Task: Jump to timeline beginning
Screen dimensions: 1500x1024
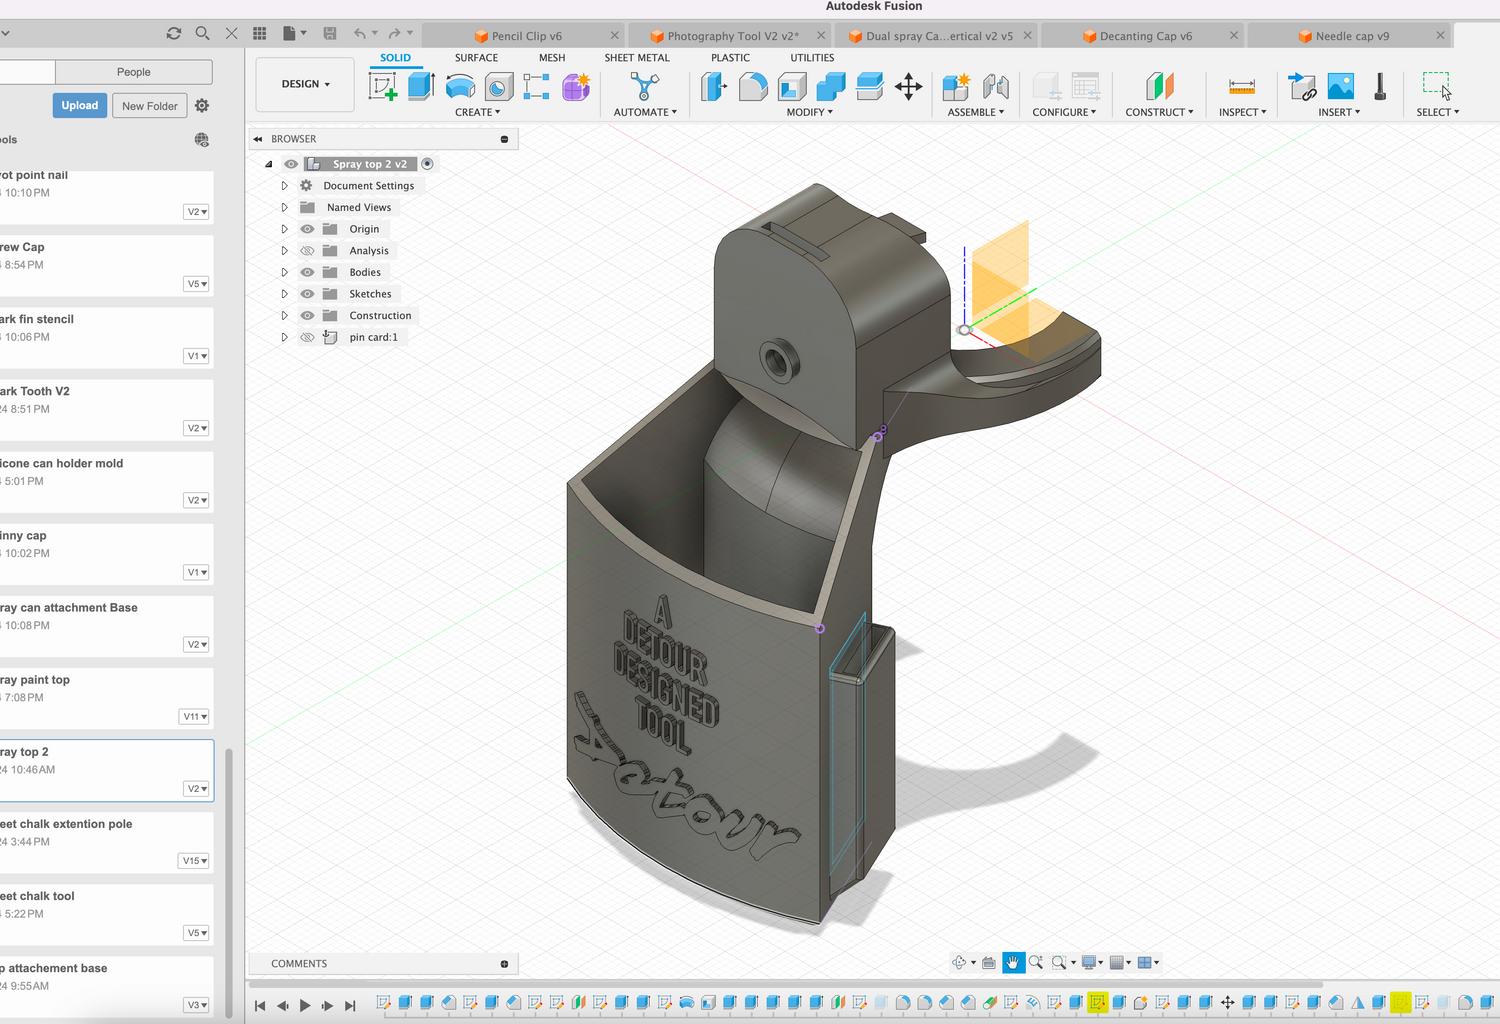Action: click(x=260, y=1005)
